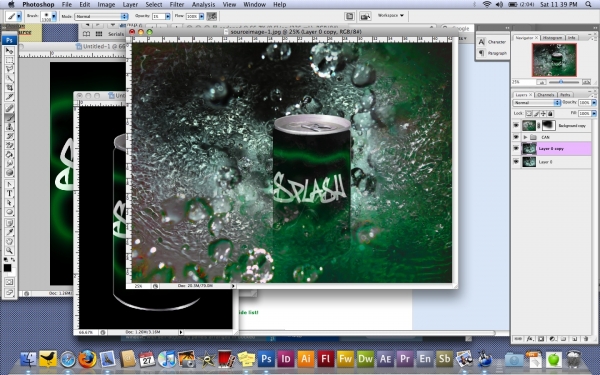
Task: Open InDesign from the dock
Action: pyautogui.click(x=285, y=359)
